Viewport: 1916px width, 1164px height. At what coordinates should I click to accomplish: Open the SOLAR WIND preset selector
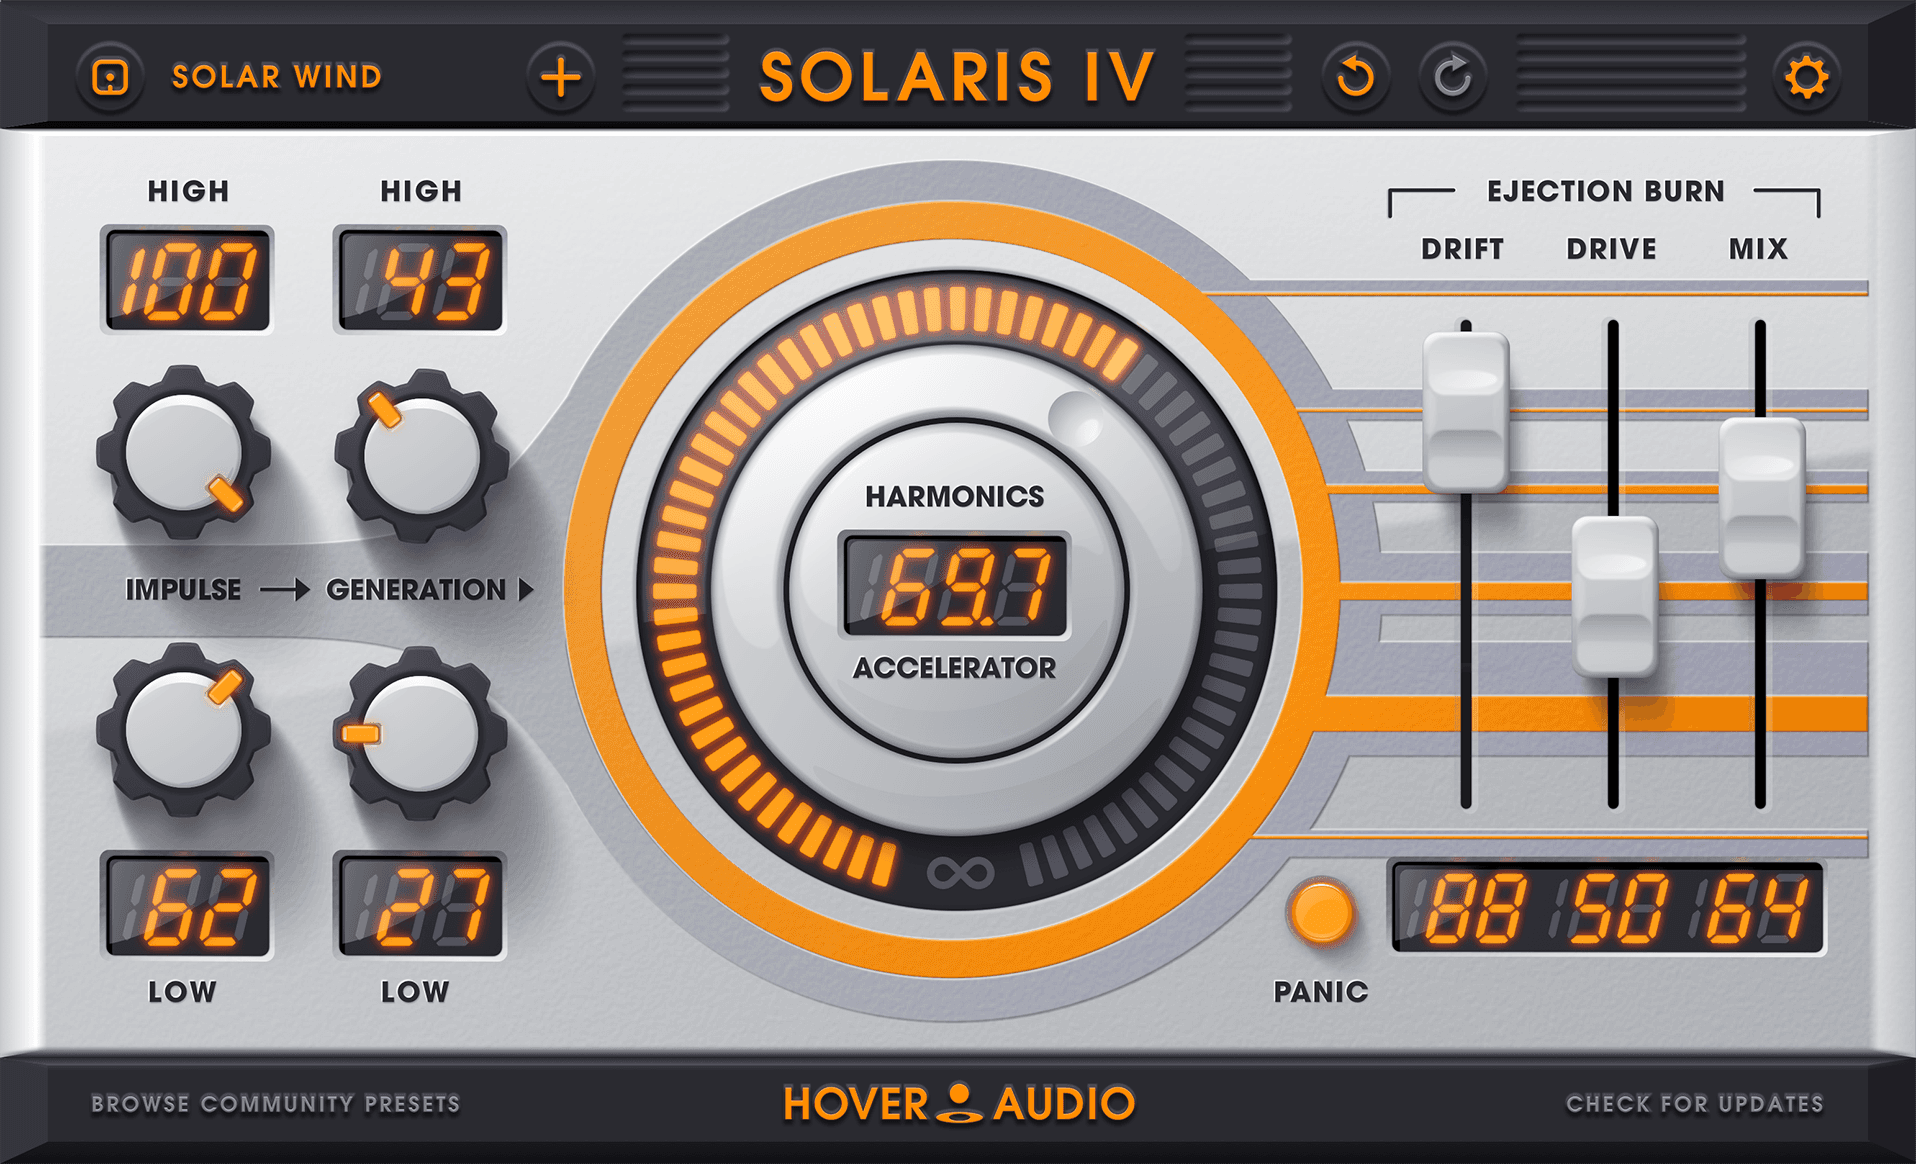(275, 76)
